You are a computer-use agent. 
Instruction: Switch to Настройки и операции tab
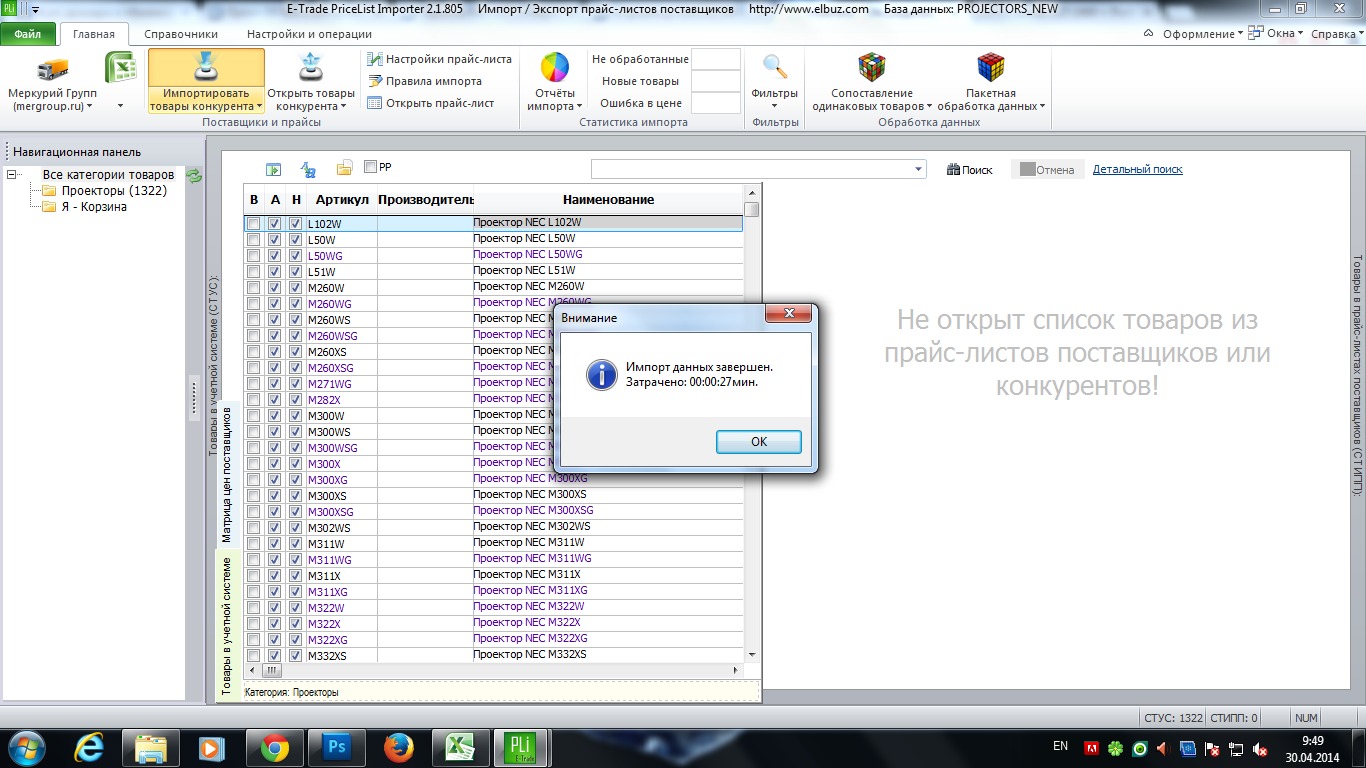pos(309,34)
